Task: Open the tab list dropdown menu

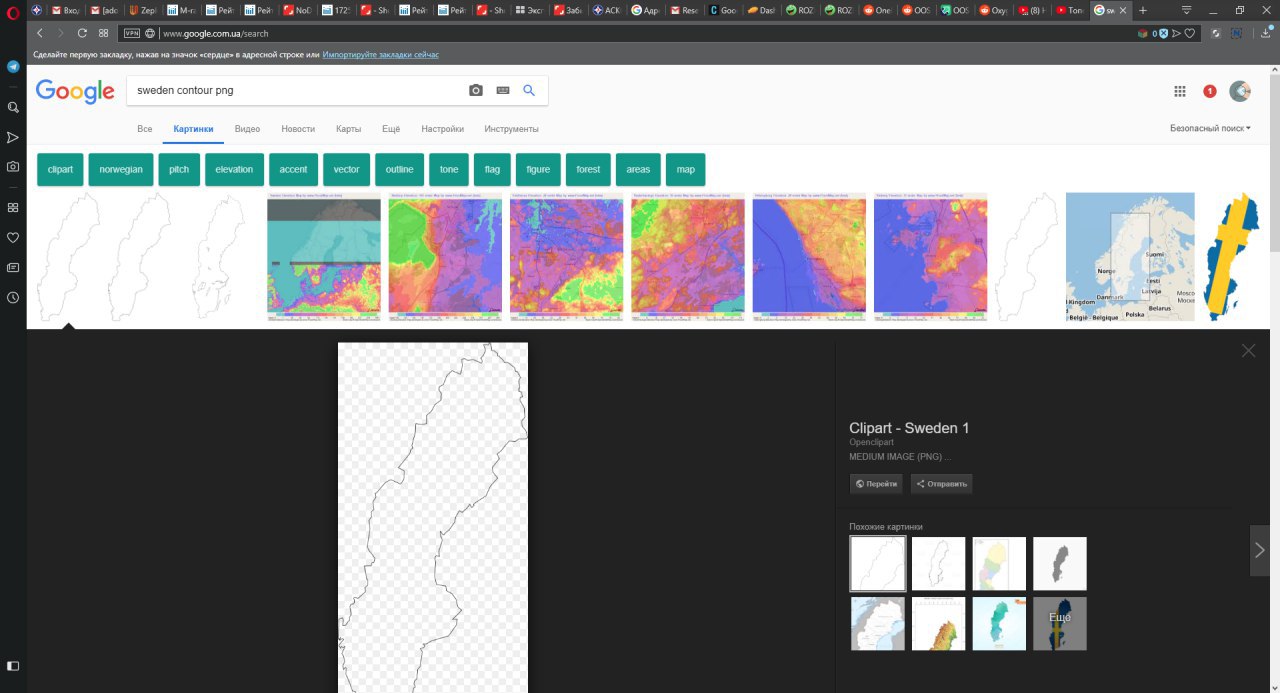Action: click(1187, 10)
